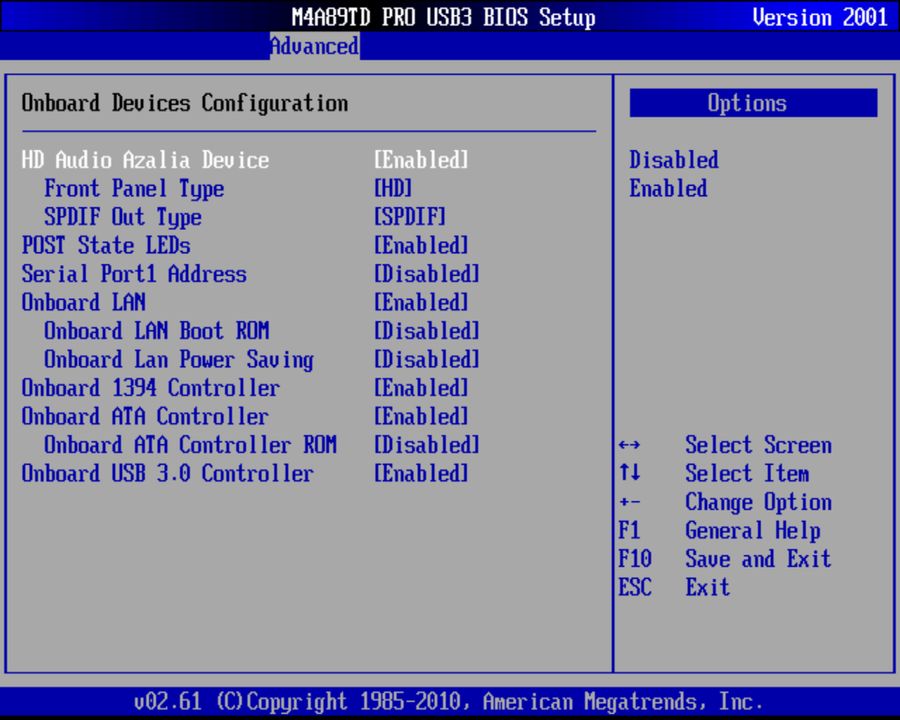Enable the Onboard ATA Controller ROM
The image size is (900, 720).
click(188, 445)
